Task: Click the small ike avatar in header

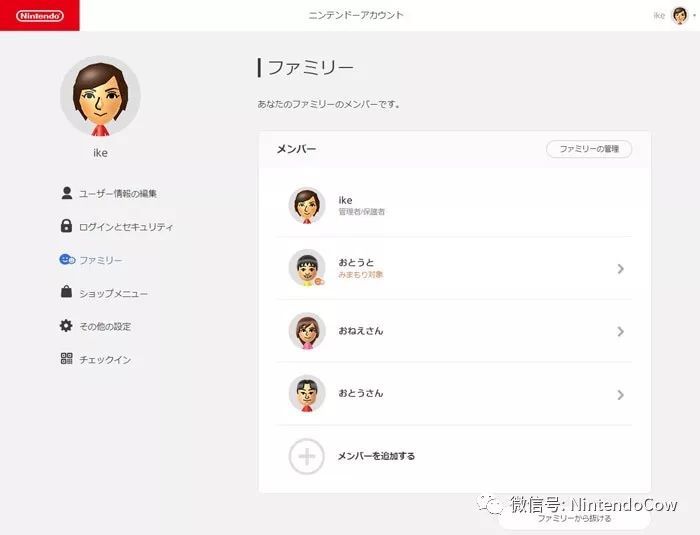Action: [680, 16]
